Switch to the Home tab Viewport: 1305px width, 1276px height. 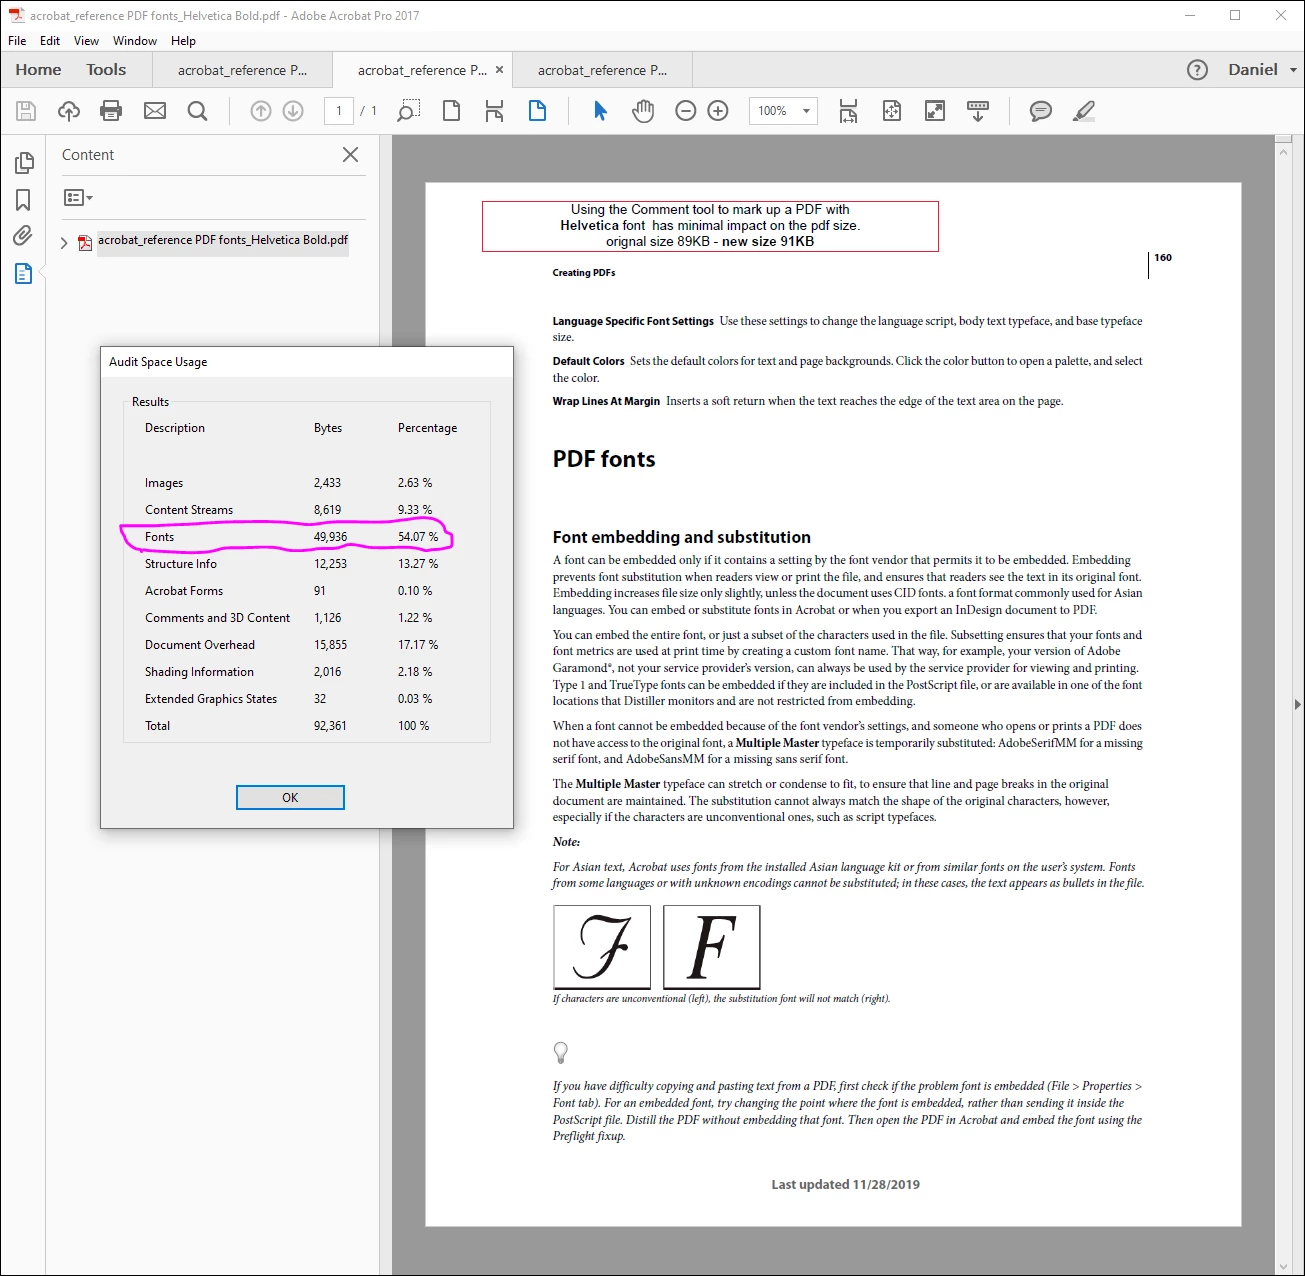point(38,70)
